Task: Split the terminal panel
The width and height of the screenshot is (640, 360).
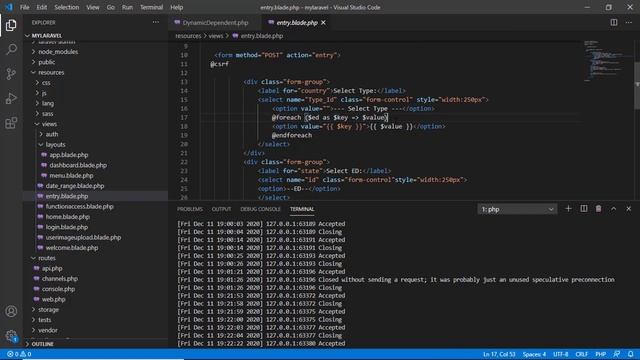Action: point(584,209)
